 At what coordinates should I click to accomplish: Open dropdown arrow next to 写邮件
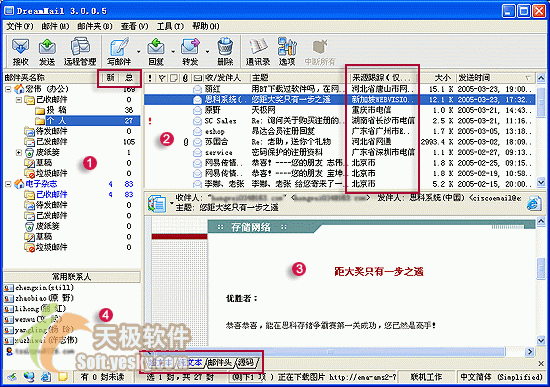pos(139,52)
